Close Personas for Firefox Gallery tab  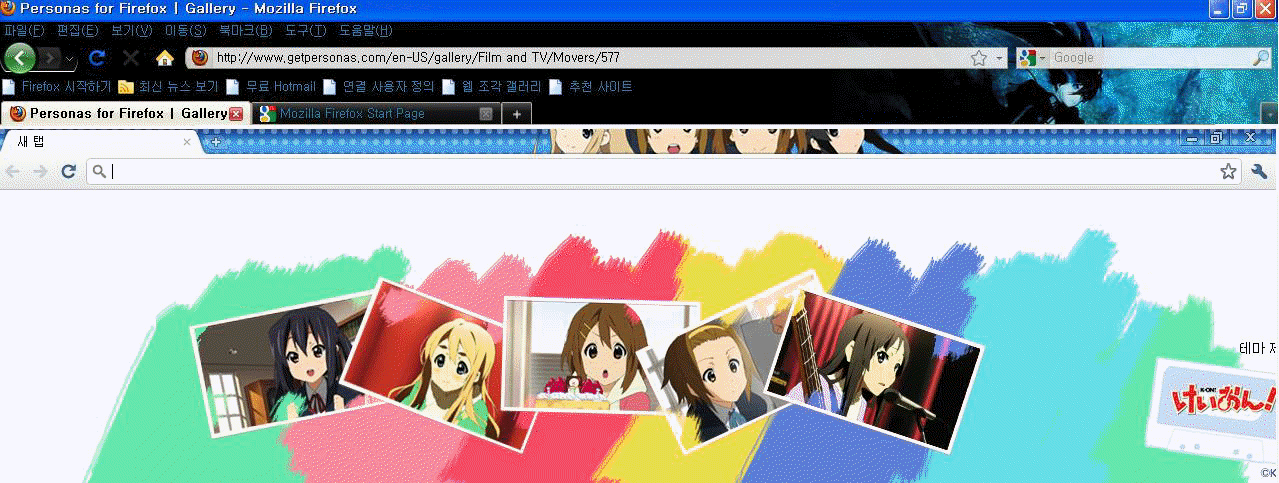(236, 114)
